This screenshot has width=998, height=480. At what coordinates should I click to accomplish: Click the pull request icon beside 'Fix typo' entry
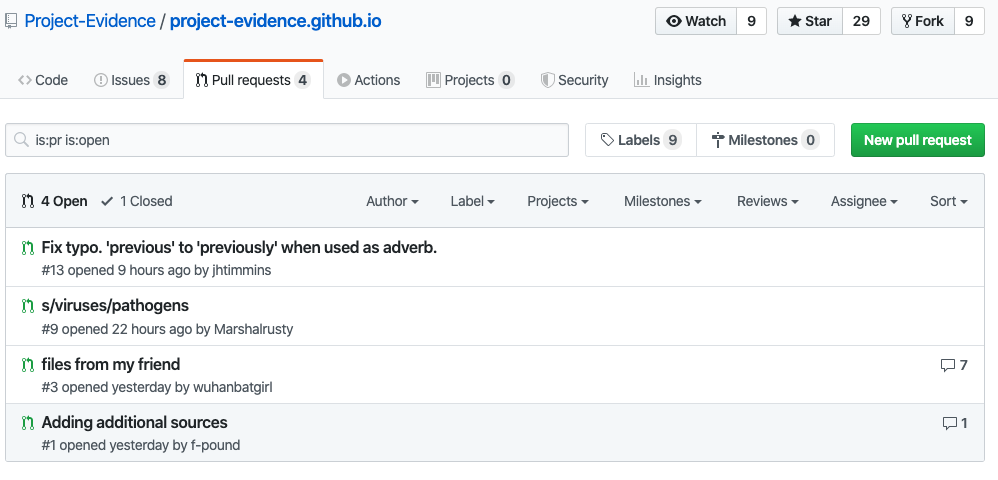point(28,247)
